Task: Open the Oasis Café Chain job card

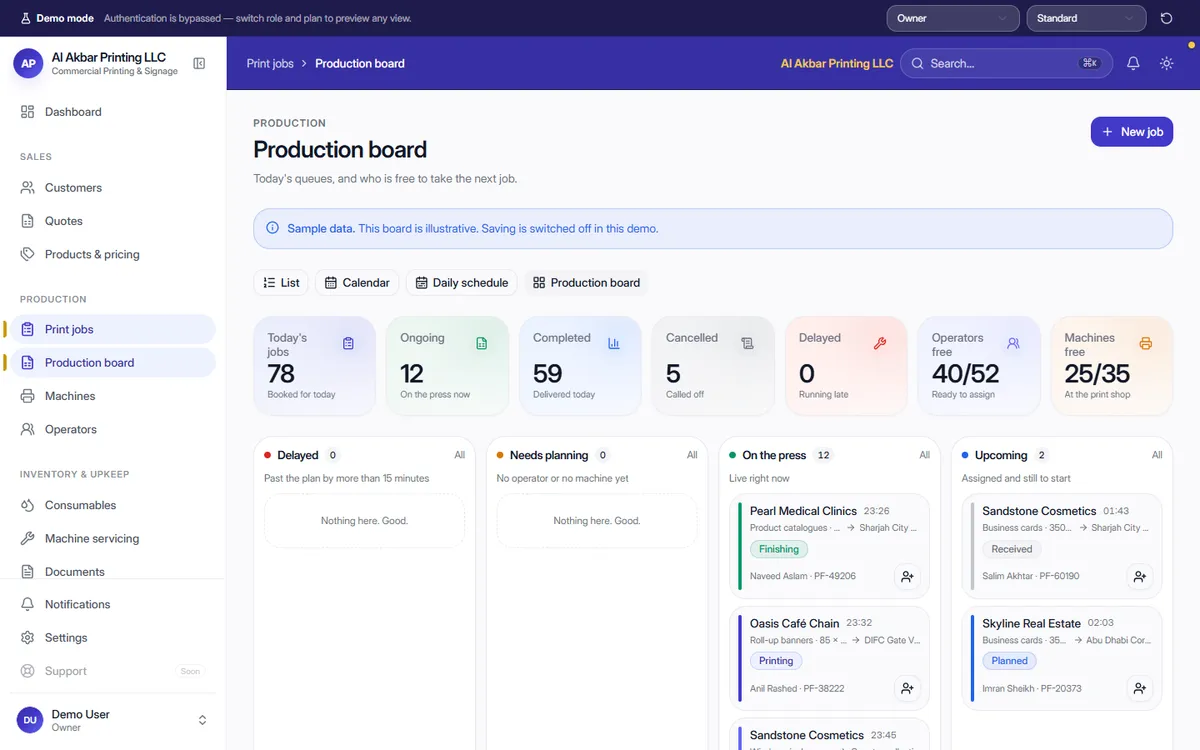Action: (x=830, y=658)
